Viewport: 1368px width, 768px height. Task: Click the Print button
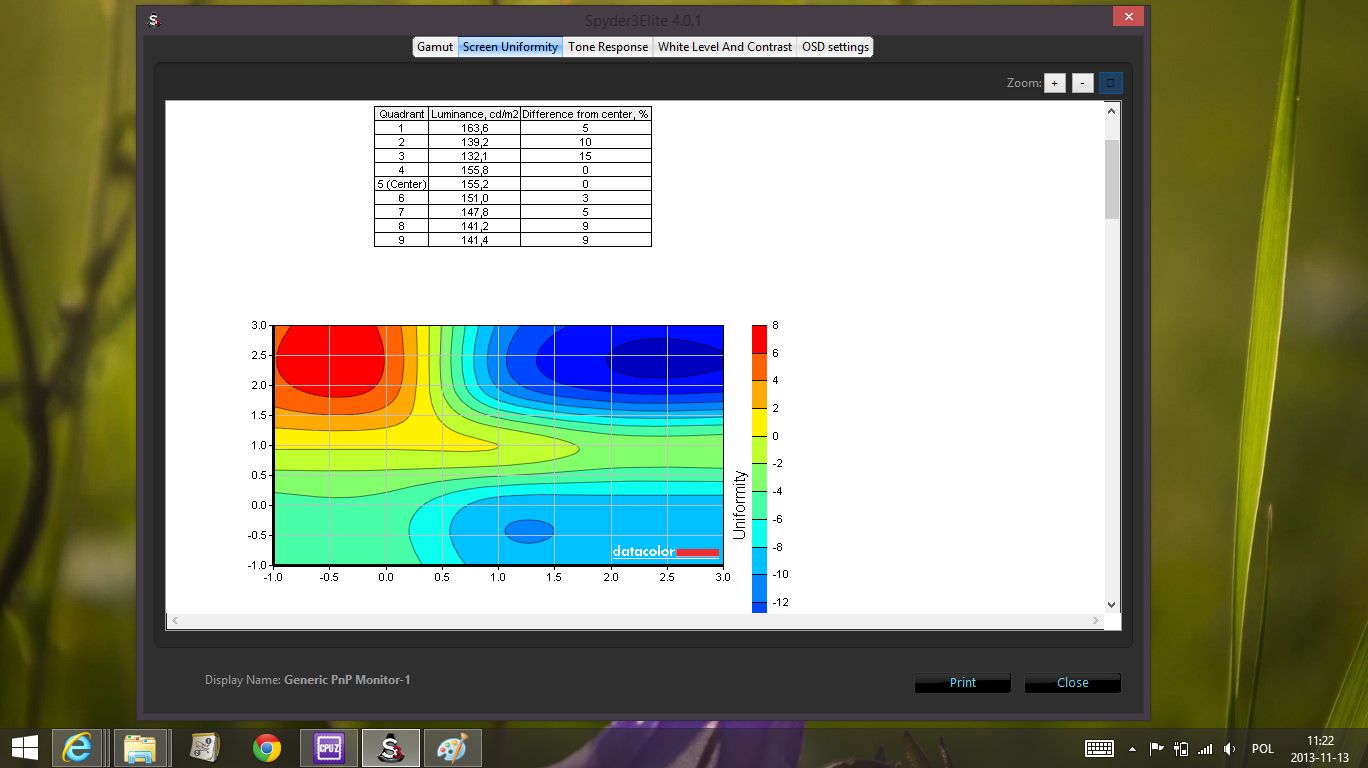pos(963,683)
